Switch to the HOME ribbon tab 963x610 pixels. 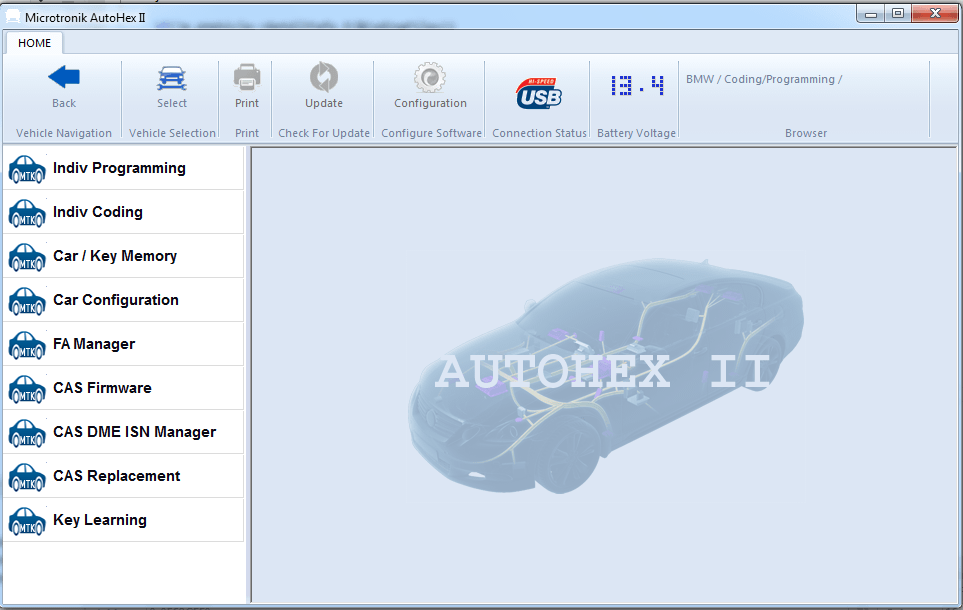coord(34,43)
